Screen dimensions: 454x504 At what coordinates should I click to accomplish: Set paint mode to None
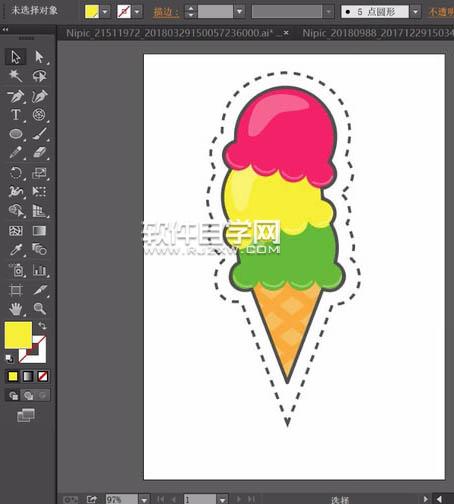43,376
